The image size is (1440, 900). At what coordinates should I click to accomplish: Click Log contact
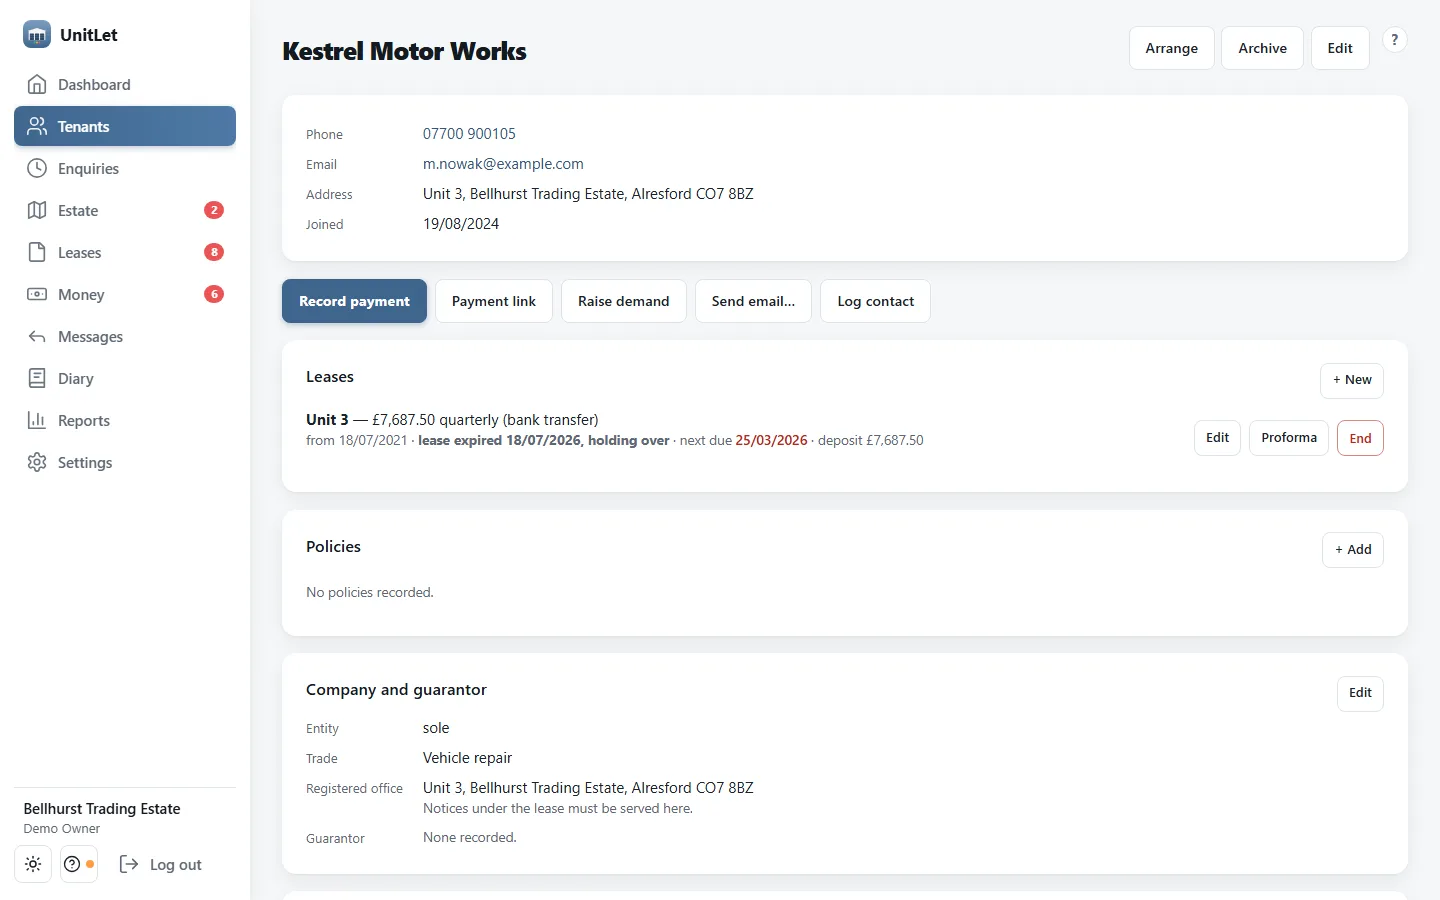(x=876, y=301)
